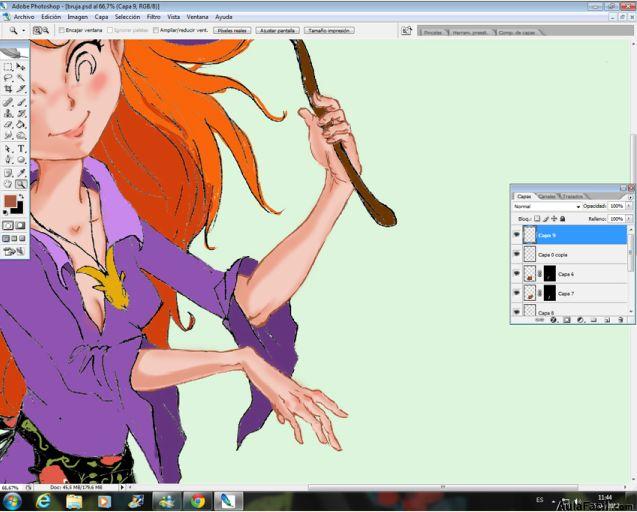
Task: Select the Clone Stamp tool
Action: tap(8, 113)
